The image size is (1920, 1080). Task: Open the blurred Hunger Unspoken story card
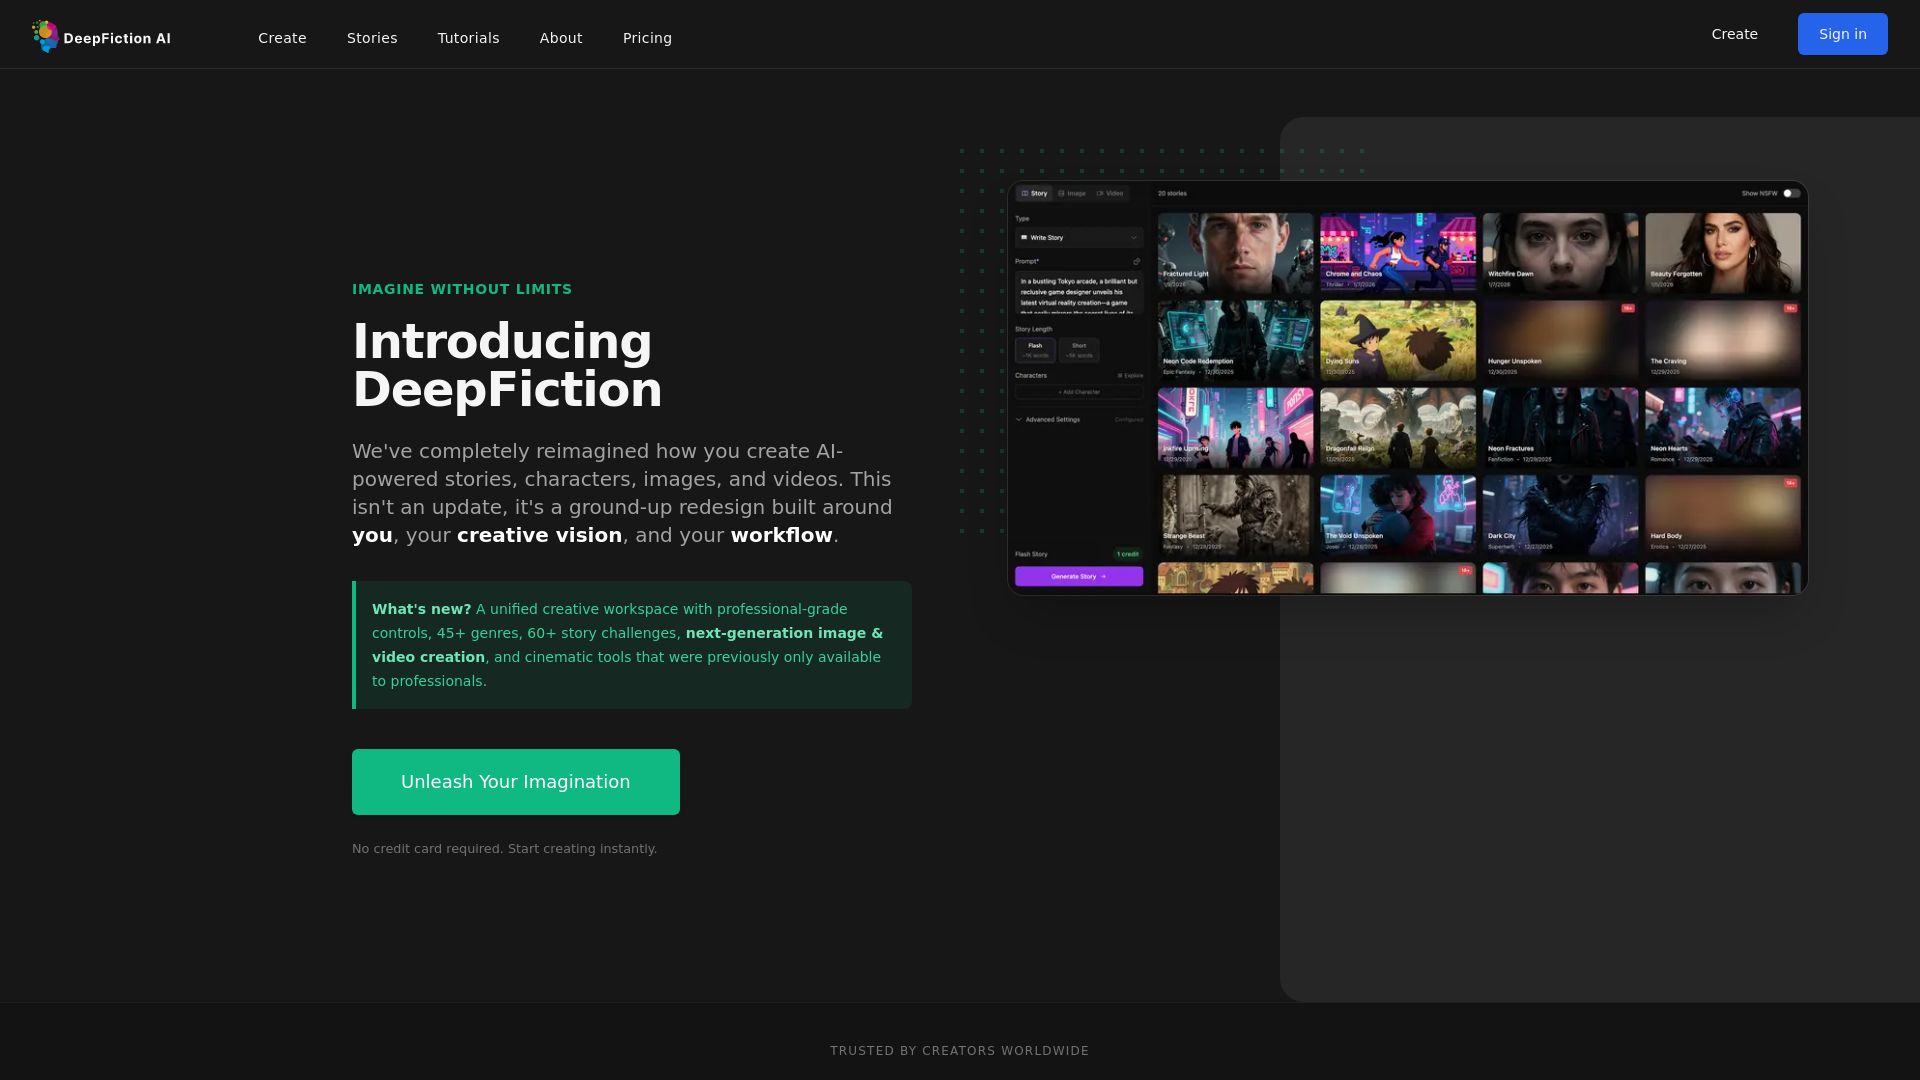pos(1560,340)
